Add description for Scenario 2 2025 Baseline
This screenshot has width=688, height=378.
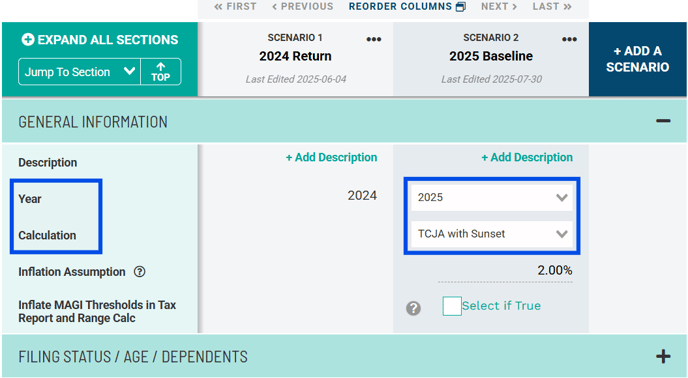pyautogui.click(x=527, y=157)
